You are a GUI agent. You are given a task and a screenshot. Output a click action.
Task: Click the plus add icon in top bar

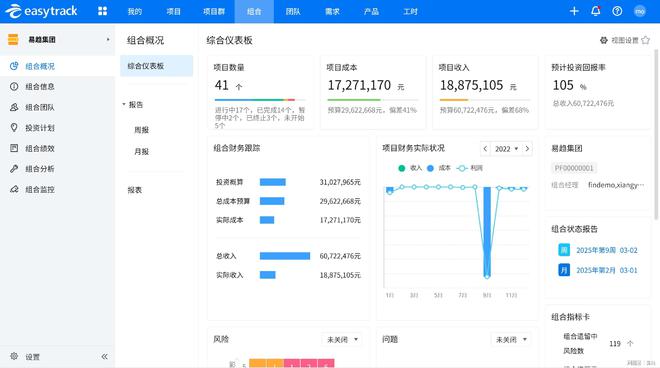[574, 11]
